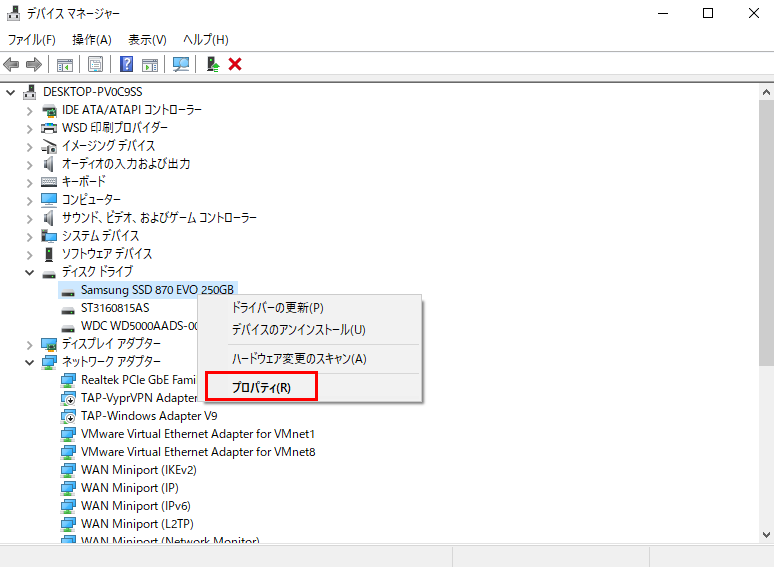Click the blue Help question mark icon
The width and height of the screenshot is (774, 567).
pyautogui.click(x=126, y=64)
